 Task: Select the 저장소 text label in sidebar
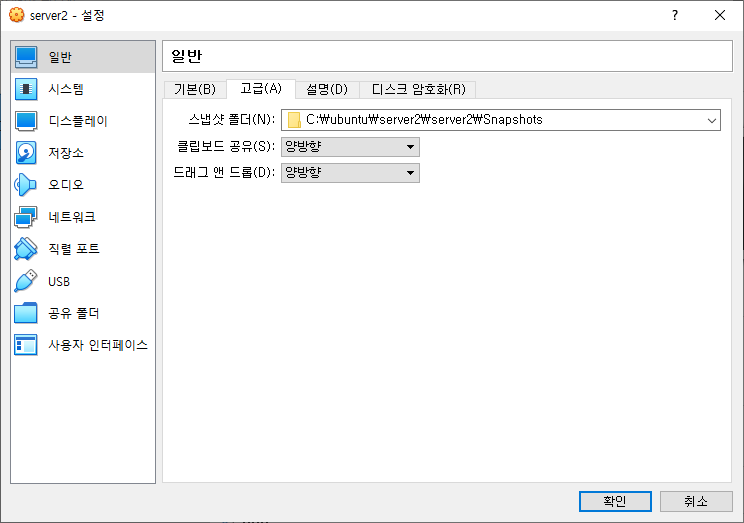point(66,153)
